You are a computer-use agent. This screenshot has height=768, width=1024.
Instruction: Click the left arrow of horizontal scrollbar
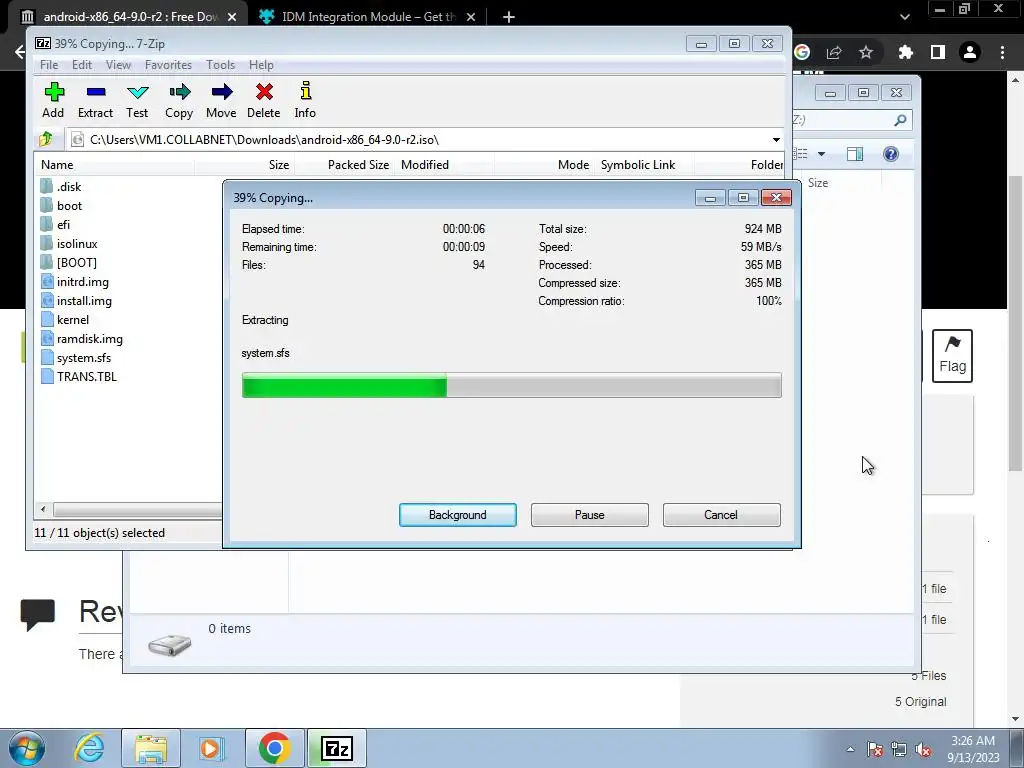coord(43,509)
